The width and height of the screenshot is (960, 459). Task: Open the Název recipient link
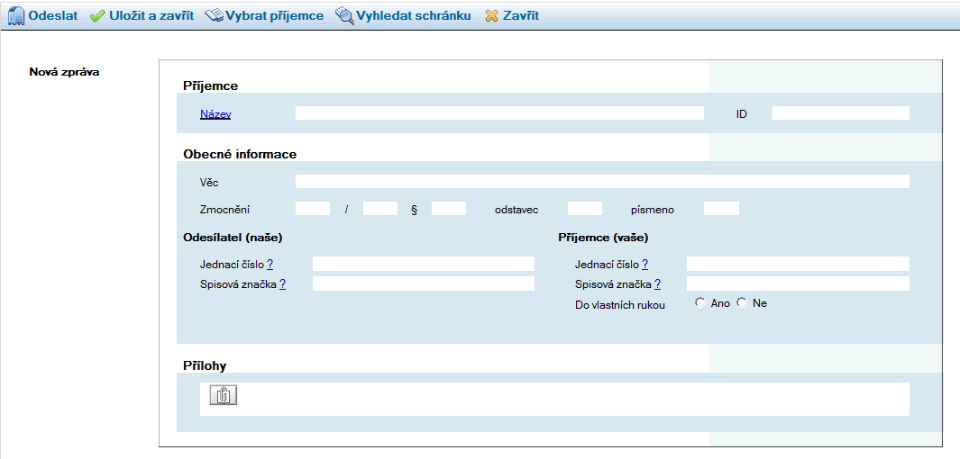(x=215, y=114)
